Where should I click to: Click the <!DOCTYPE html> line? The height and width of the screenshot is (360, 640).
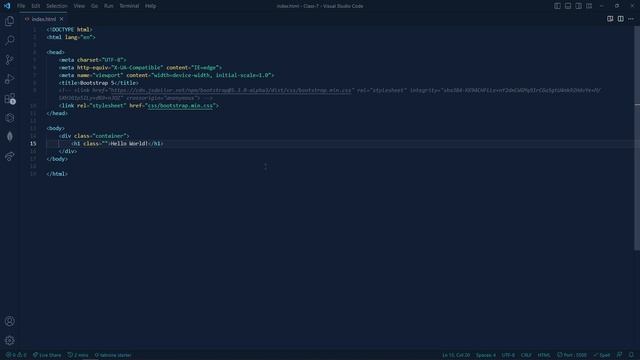(69, 29)
